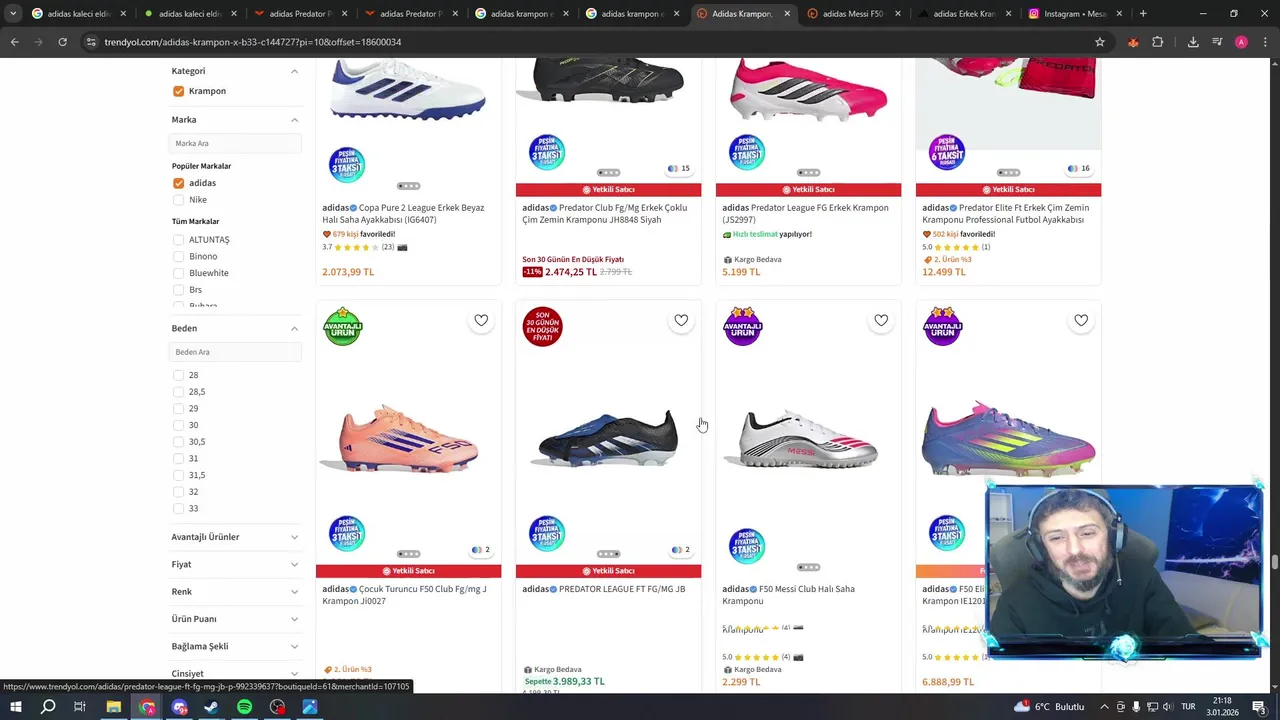Click heart icon on Predator League FT product

tap(681, 320)
